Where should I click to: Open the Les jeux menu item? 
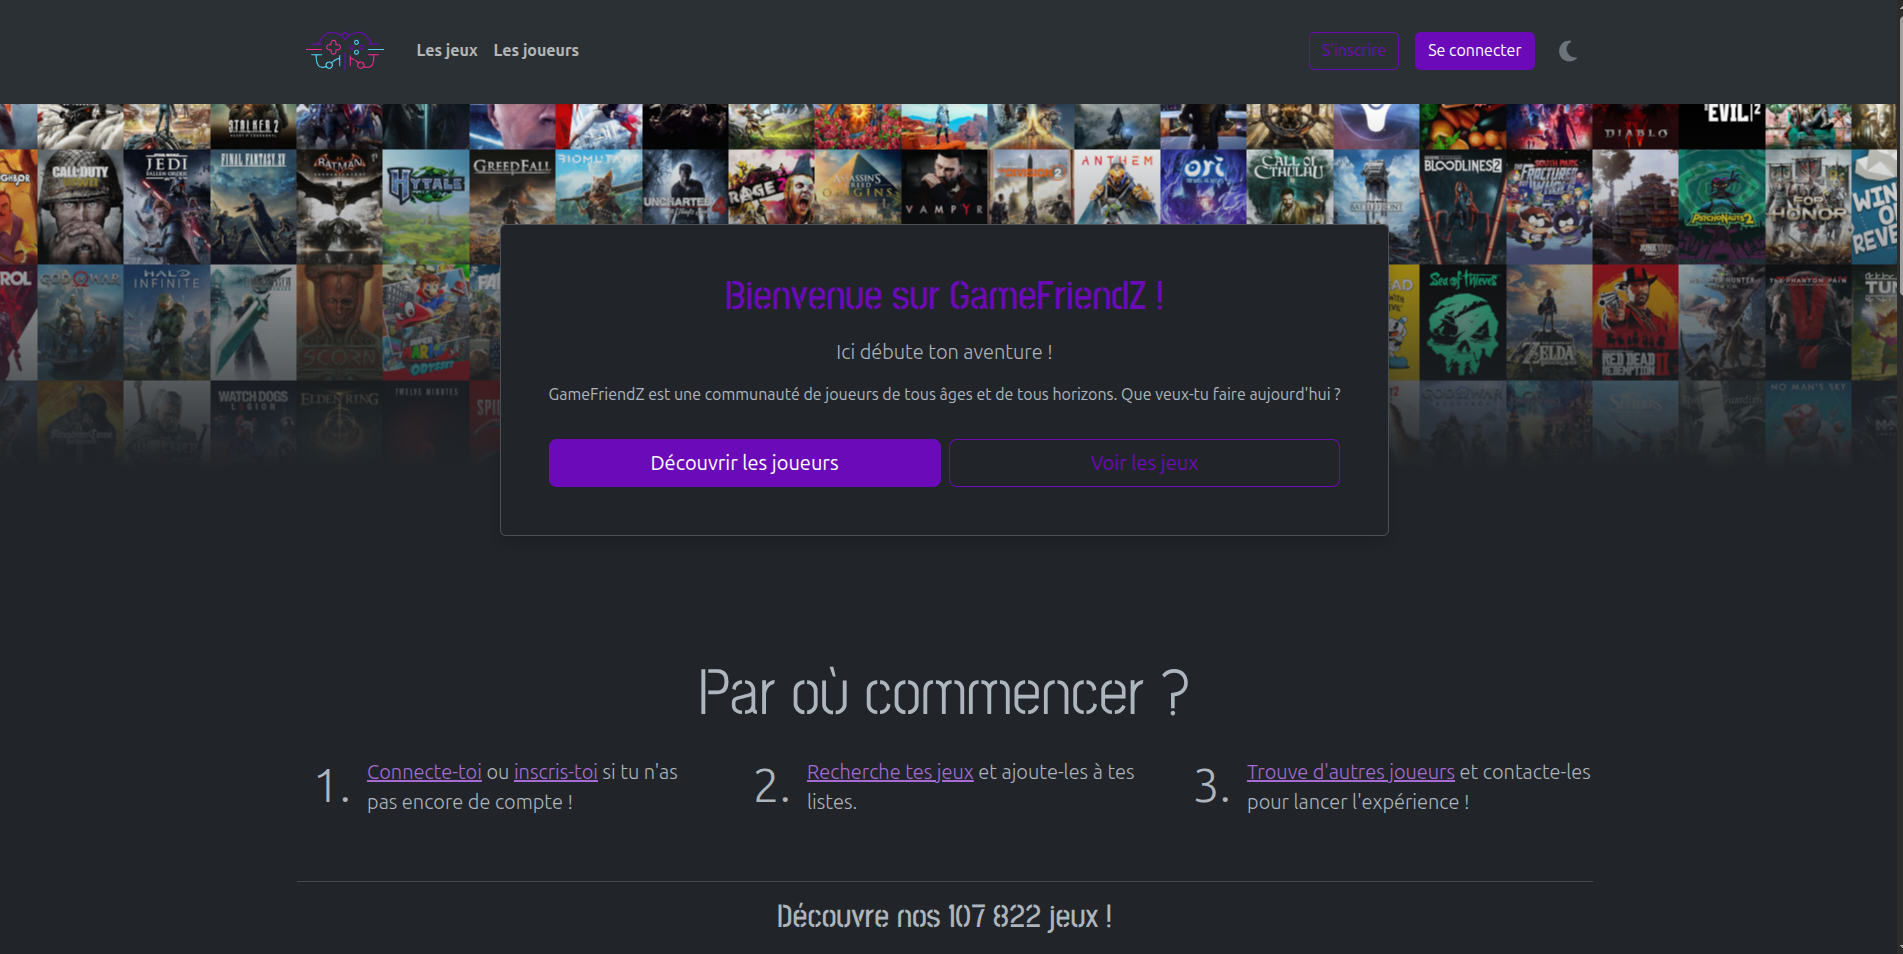coord(447,51)
